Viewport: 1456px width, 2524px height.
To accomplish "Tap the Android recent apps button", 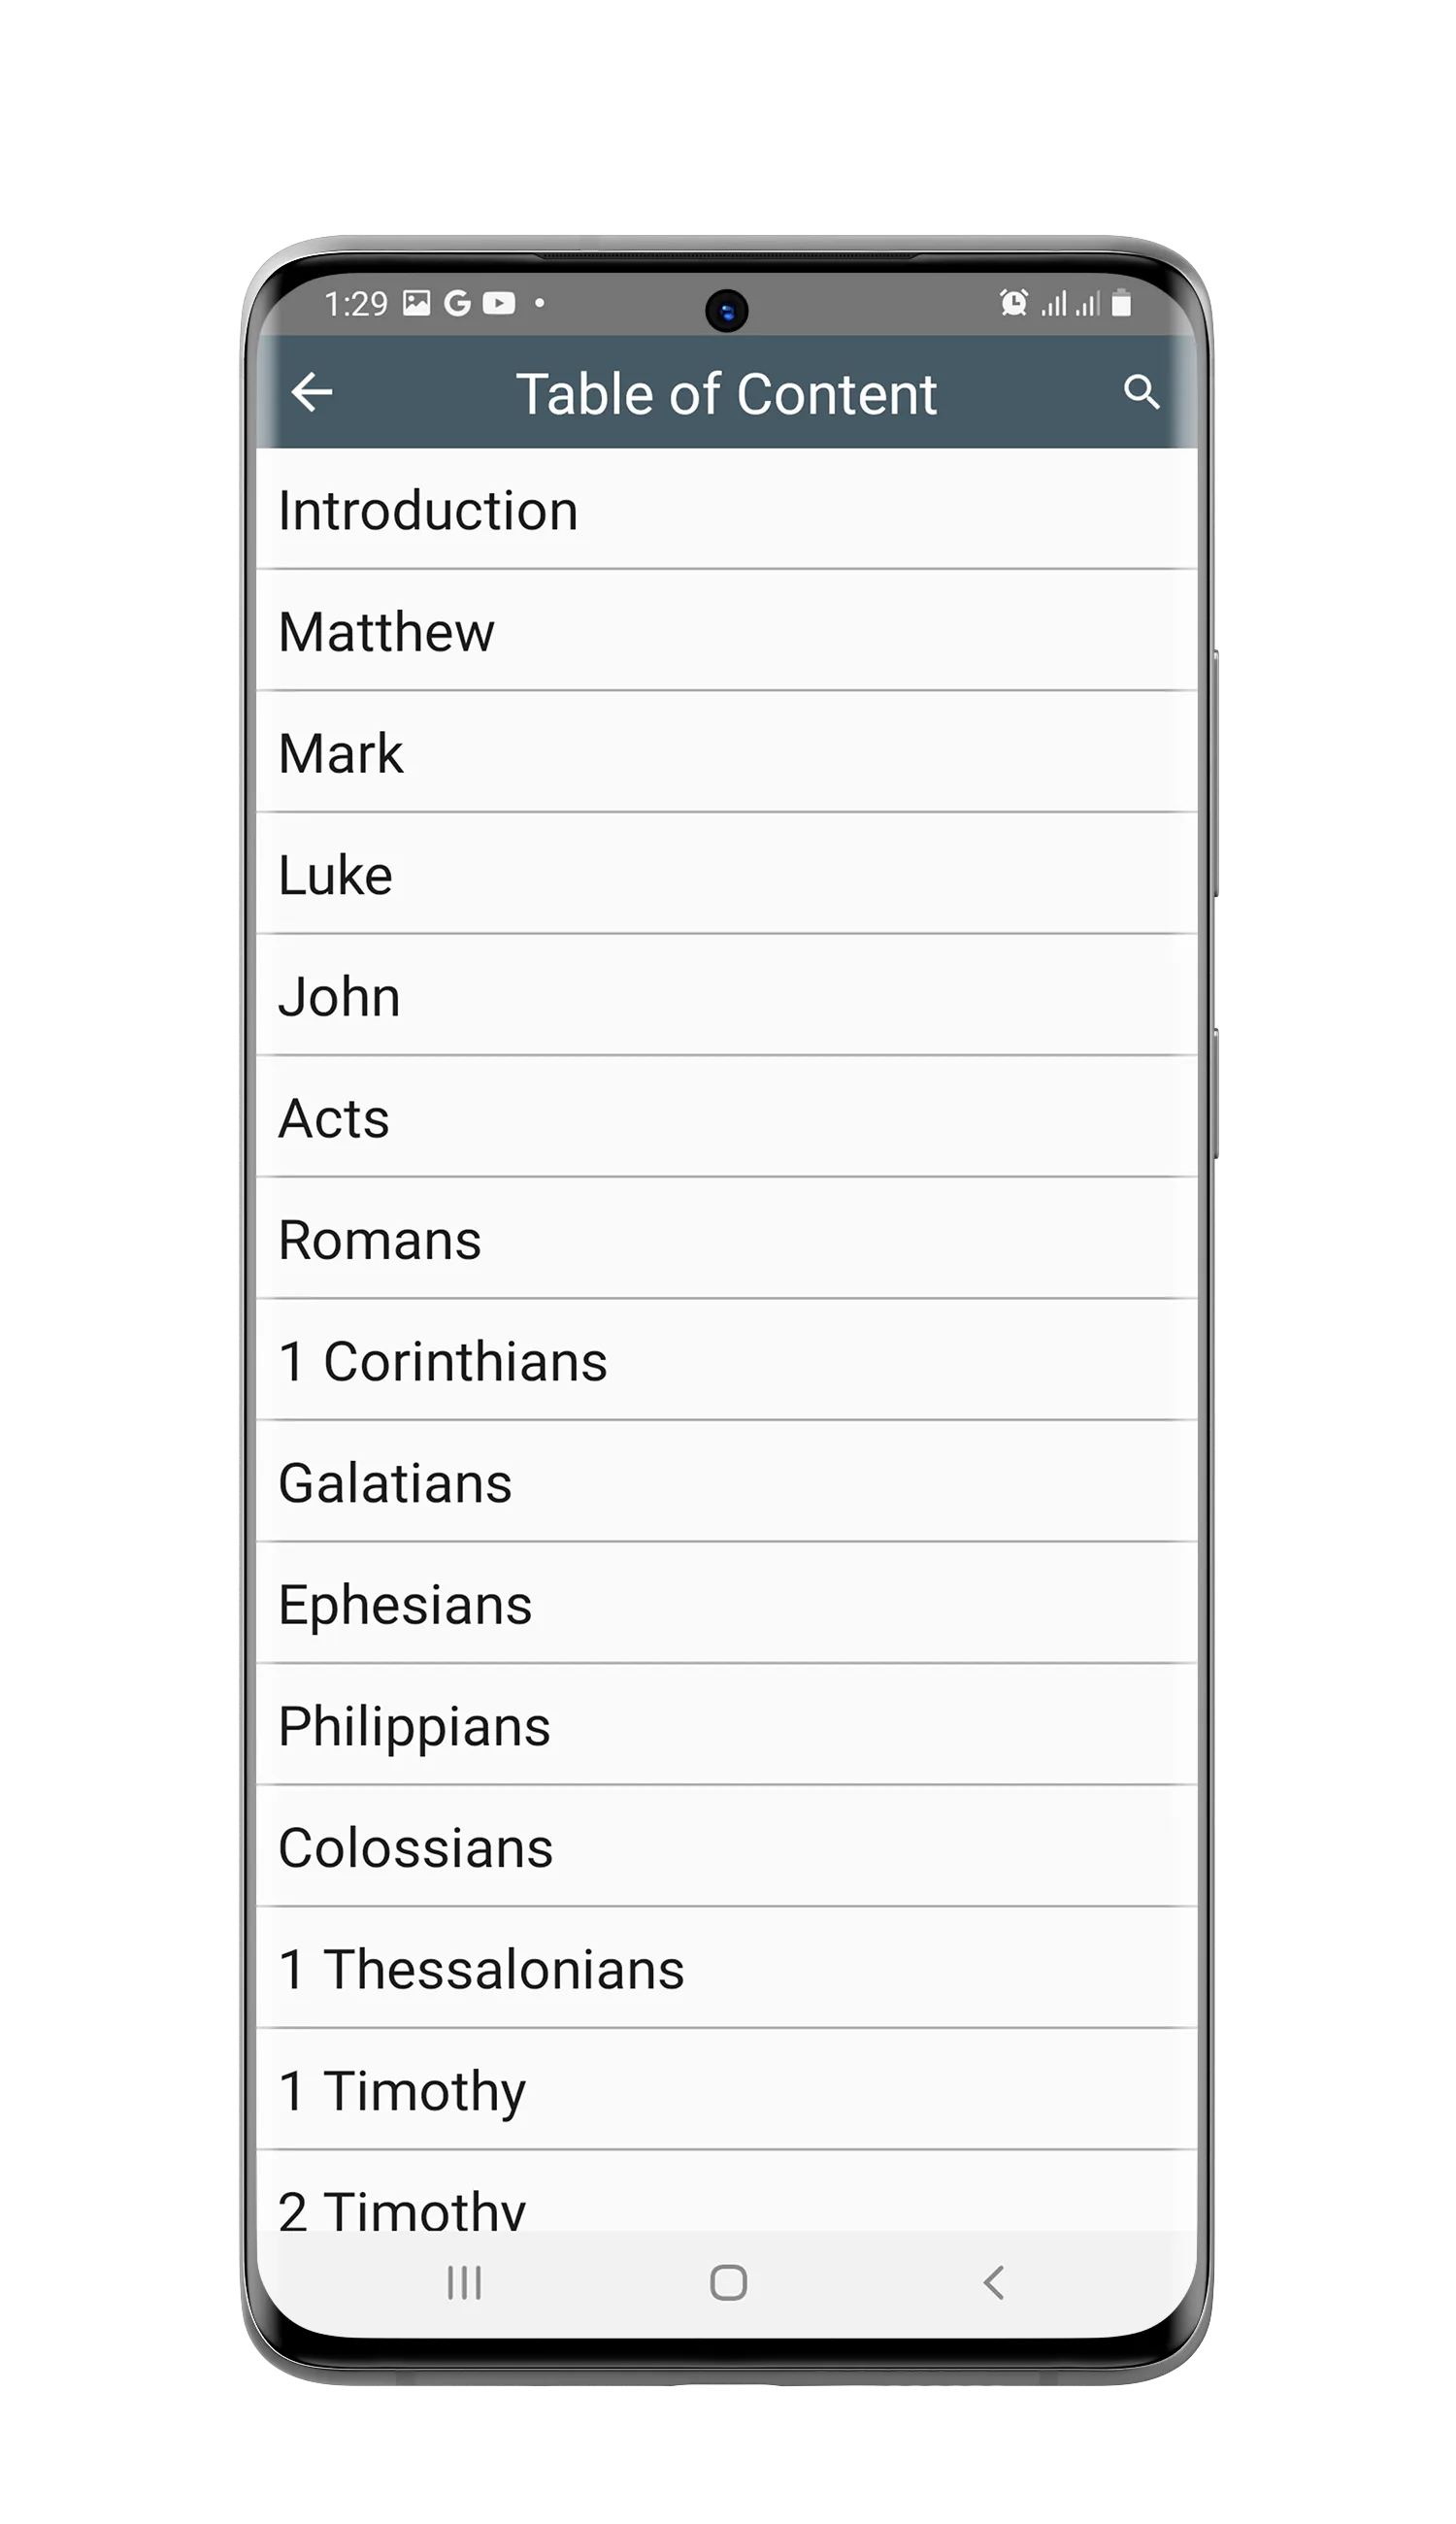I will click(464, 2283).
